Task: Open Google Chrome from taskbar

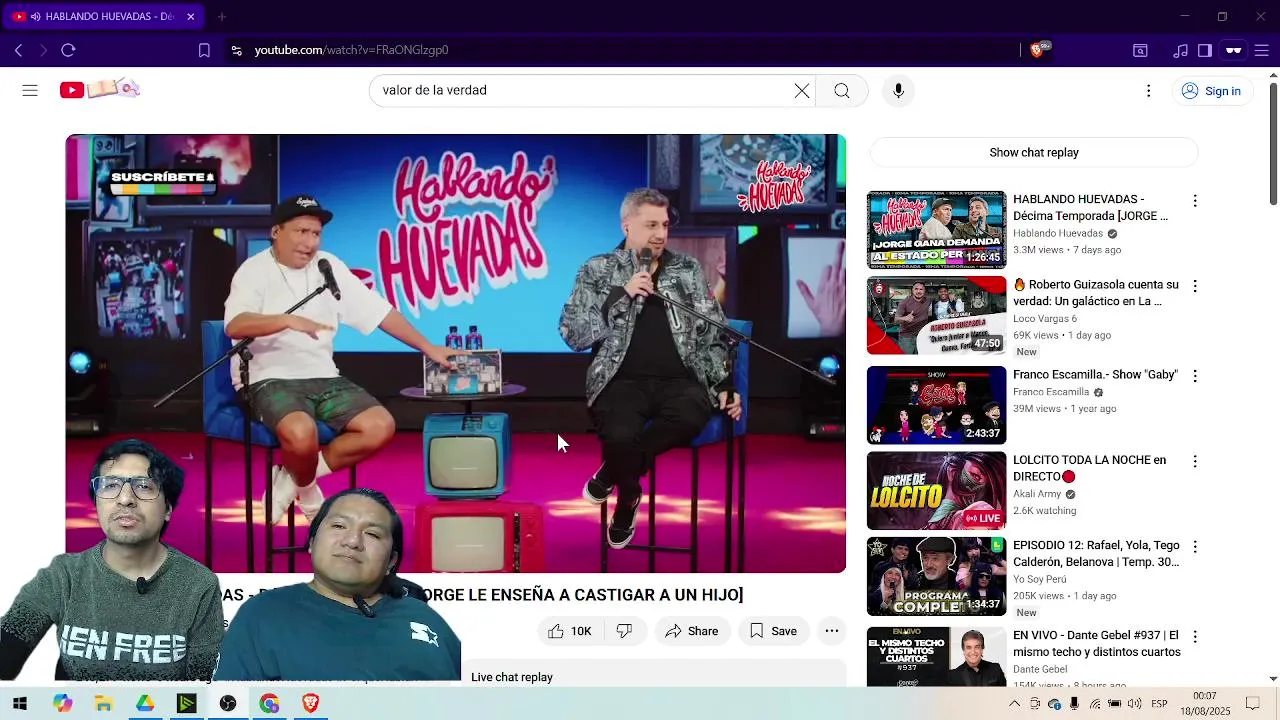Action: 269,704
